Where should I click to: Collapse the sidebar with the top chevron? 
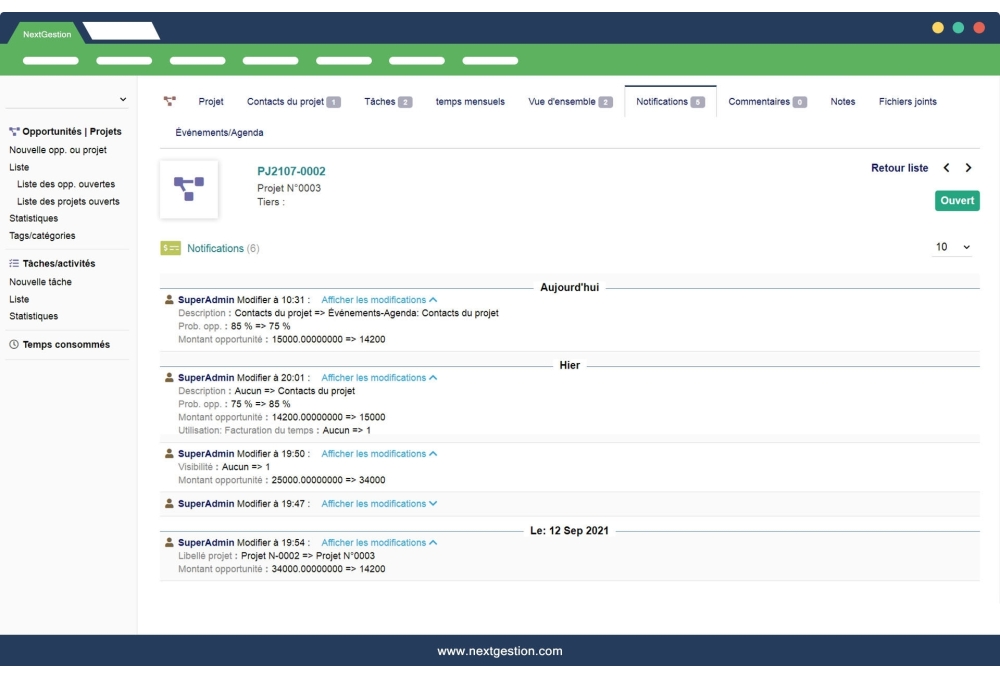122,99
